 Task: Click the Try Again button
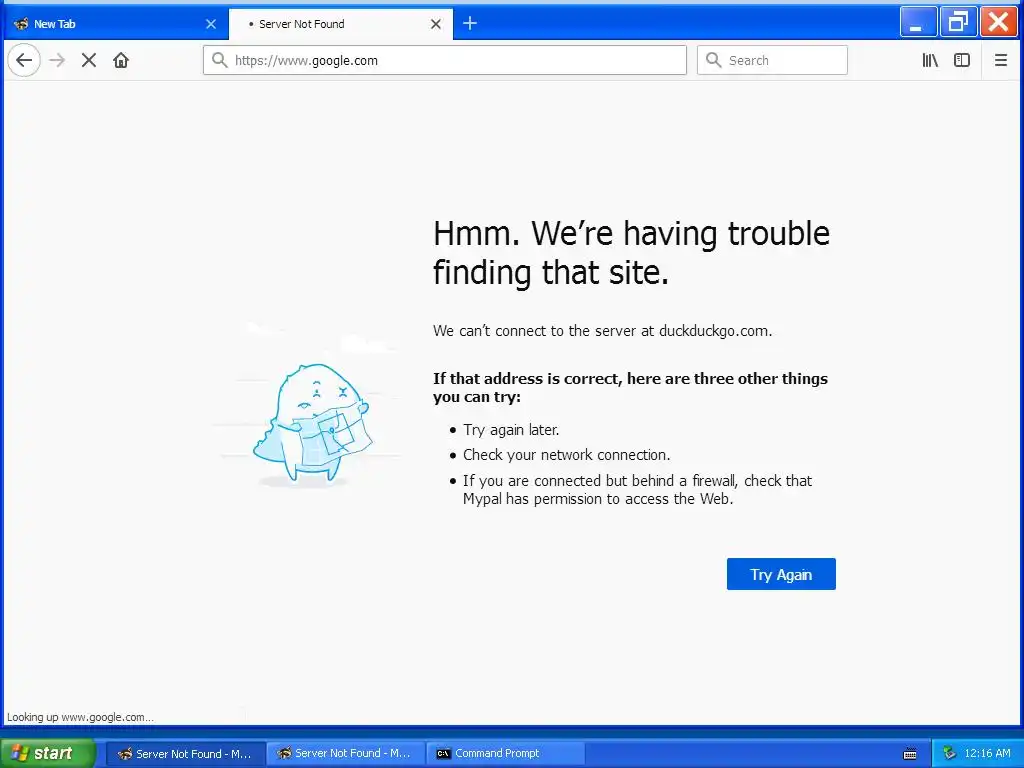click(781, 574)
